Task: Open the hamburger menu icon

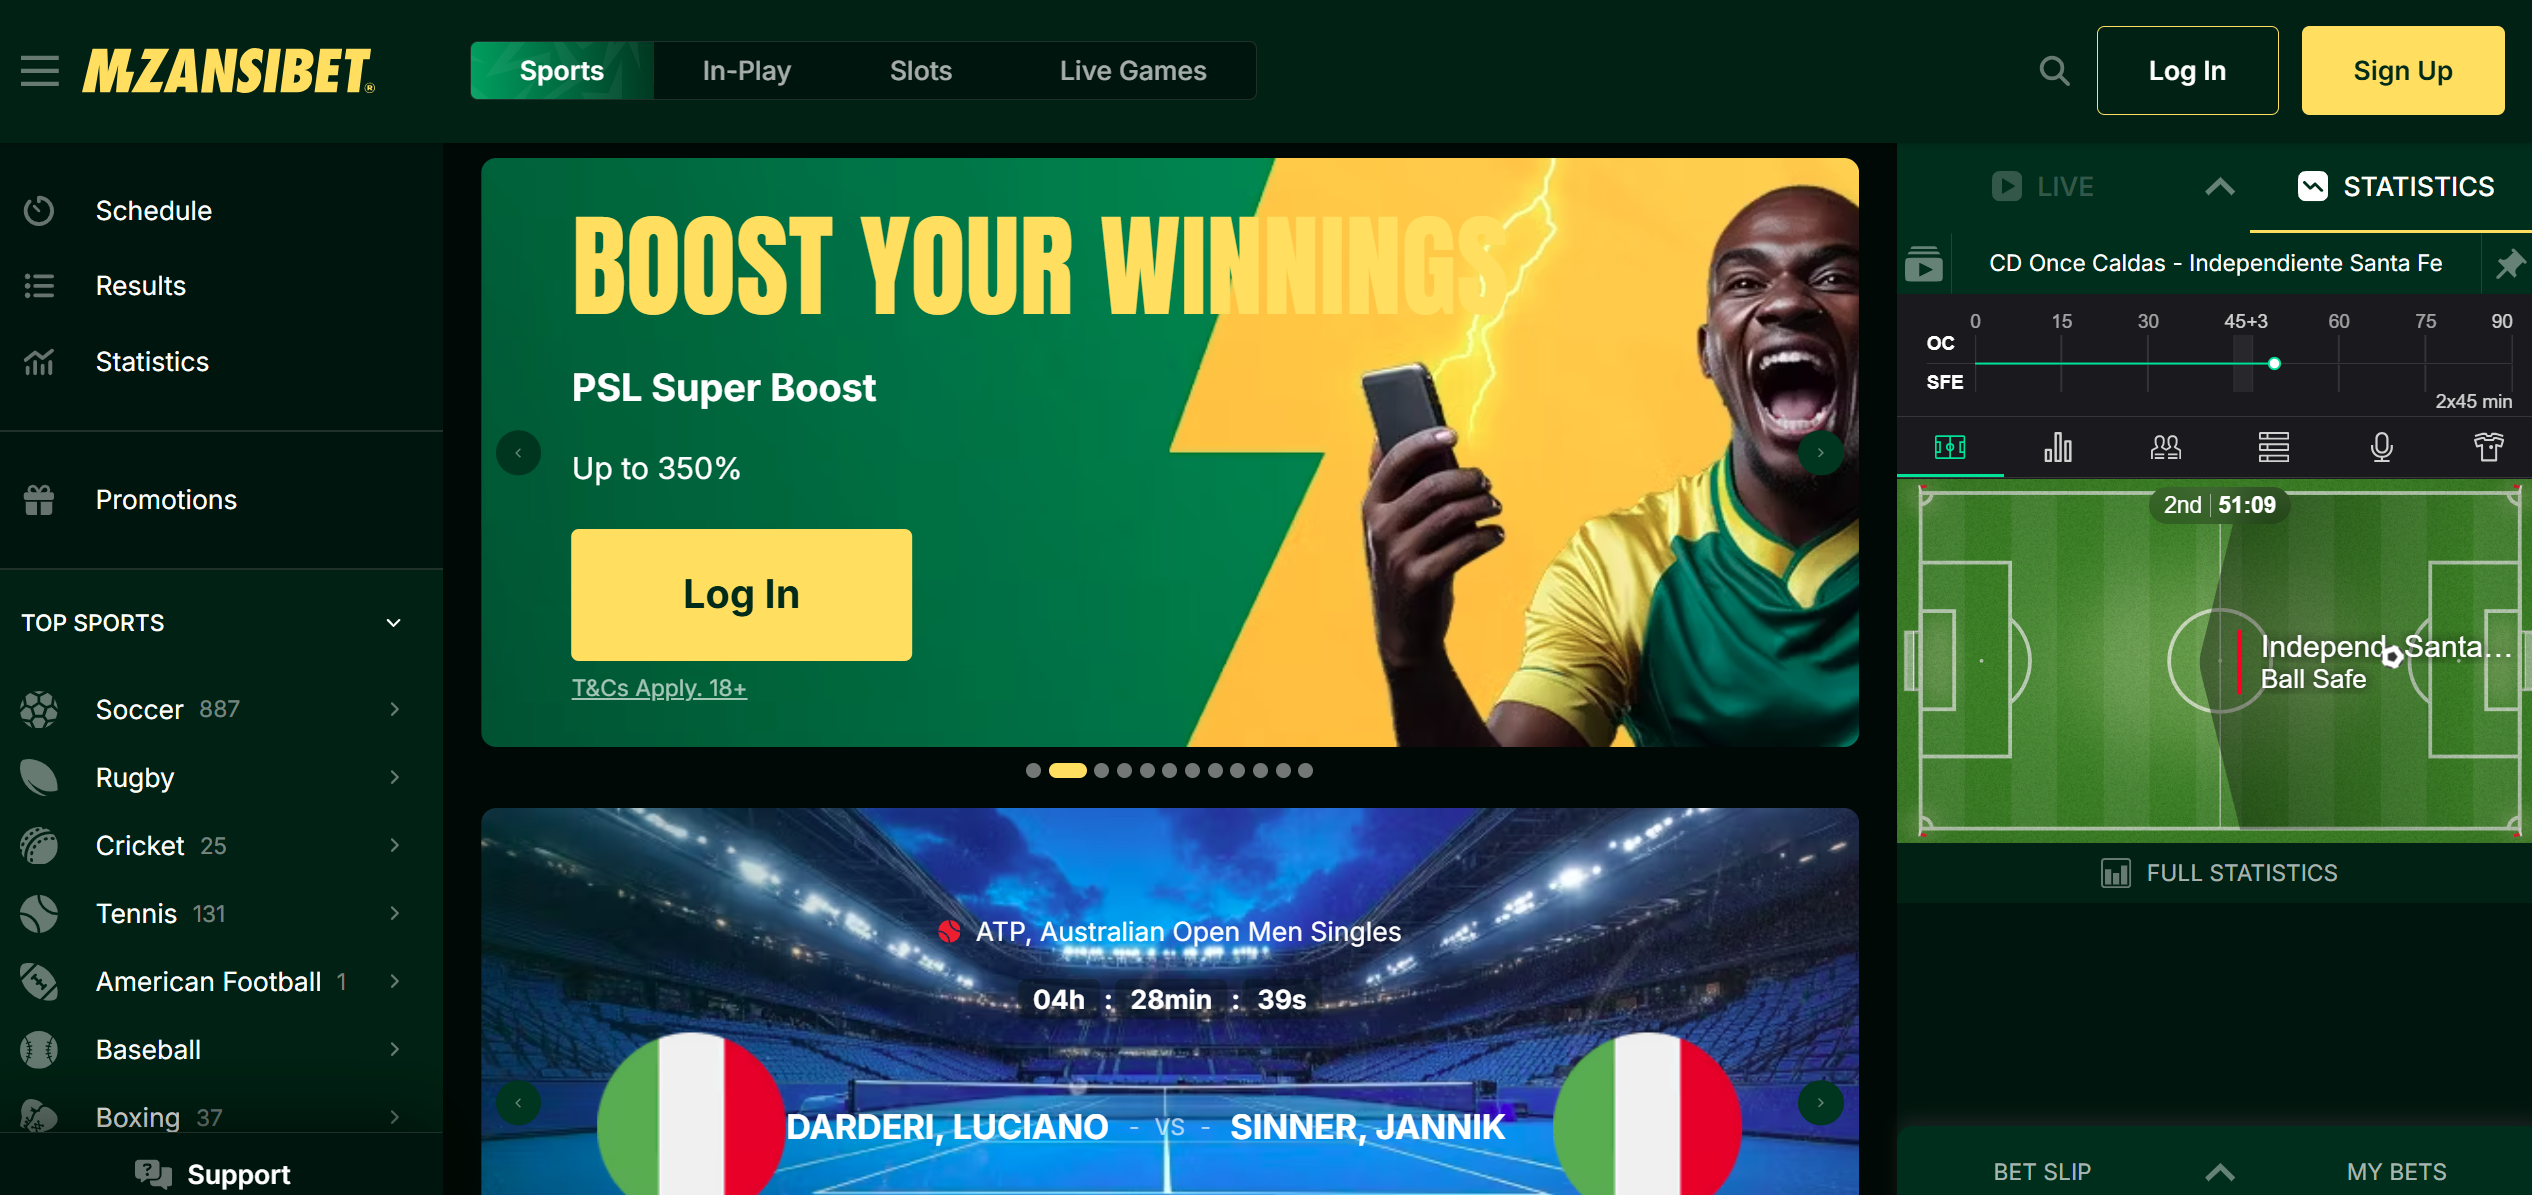Action: tap(40, 71)
